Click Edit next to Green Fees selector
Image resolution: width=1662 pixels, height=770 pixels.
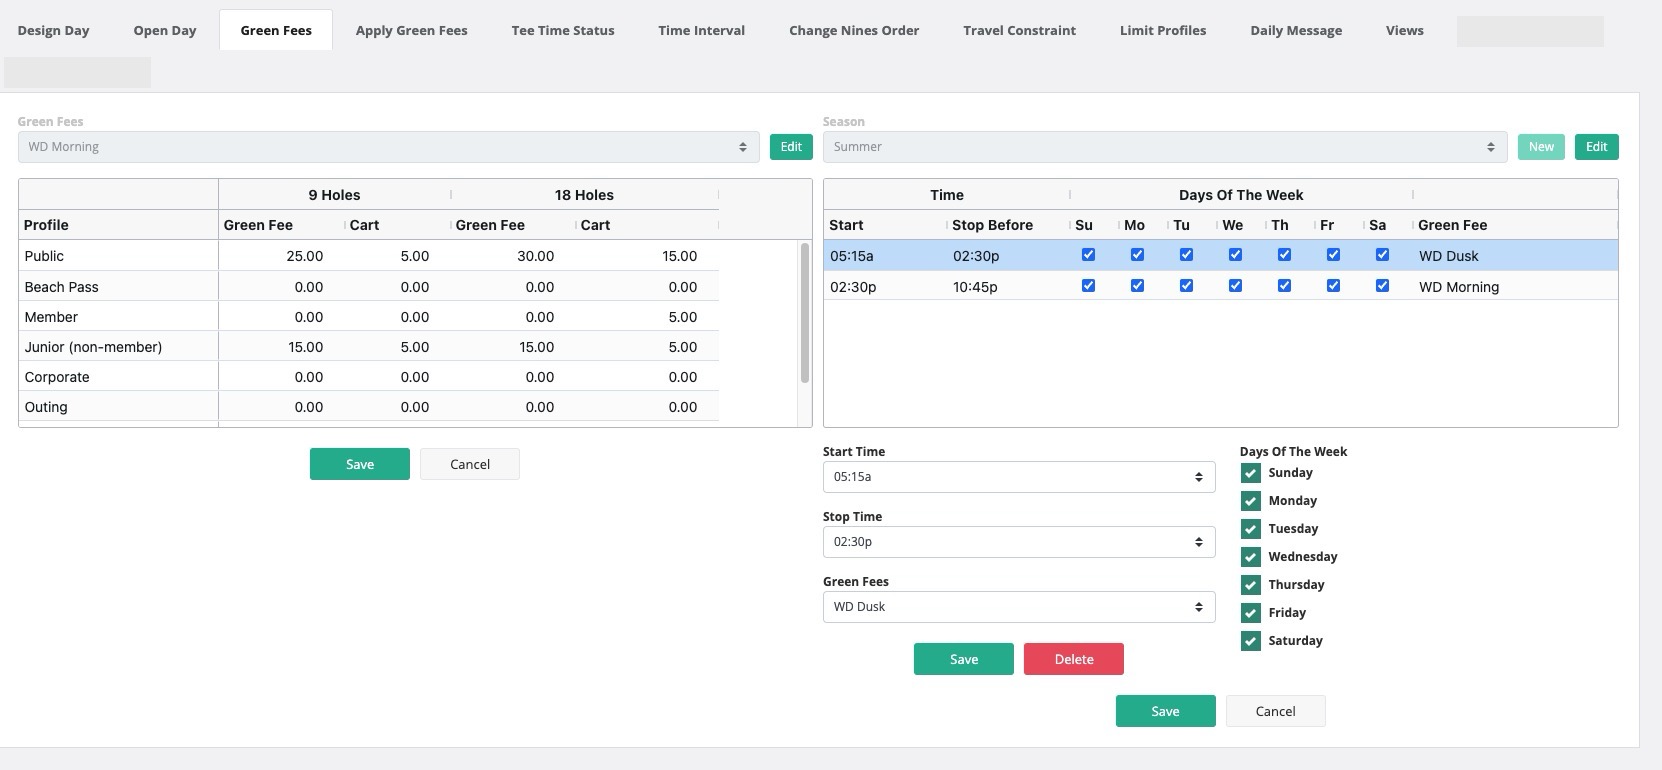[791, 147]
